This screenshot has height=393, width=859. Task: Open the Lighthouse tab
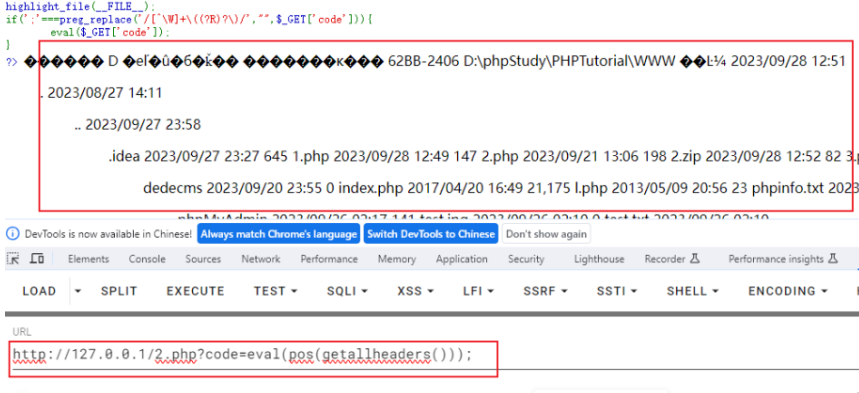pos(599,259)
